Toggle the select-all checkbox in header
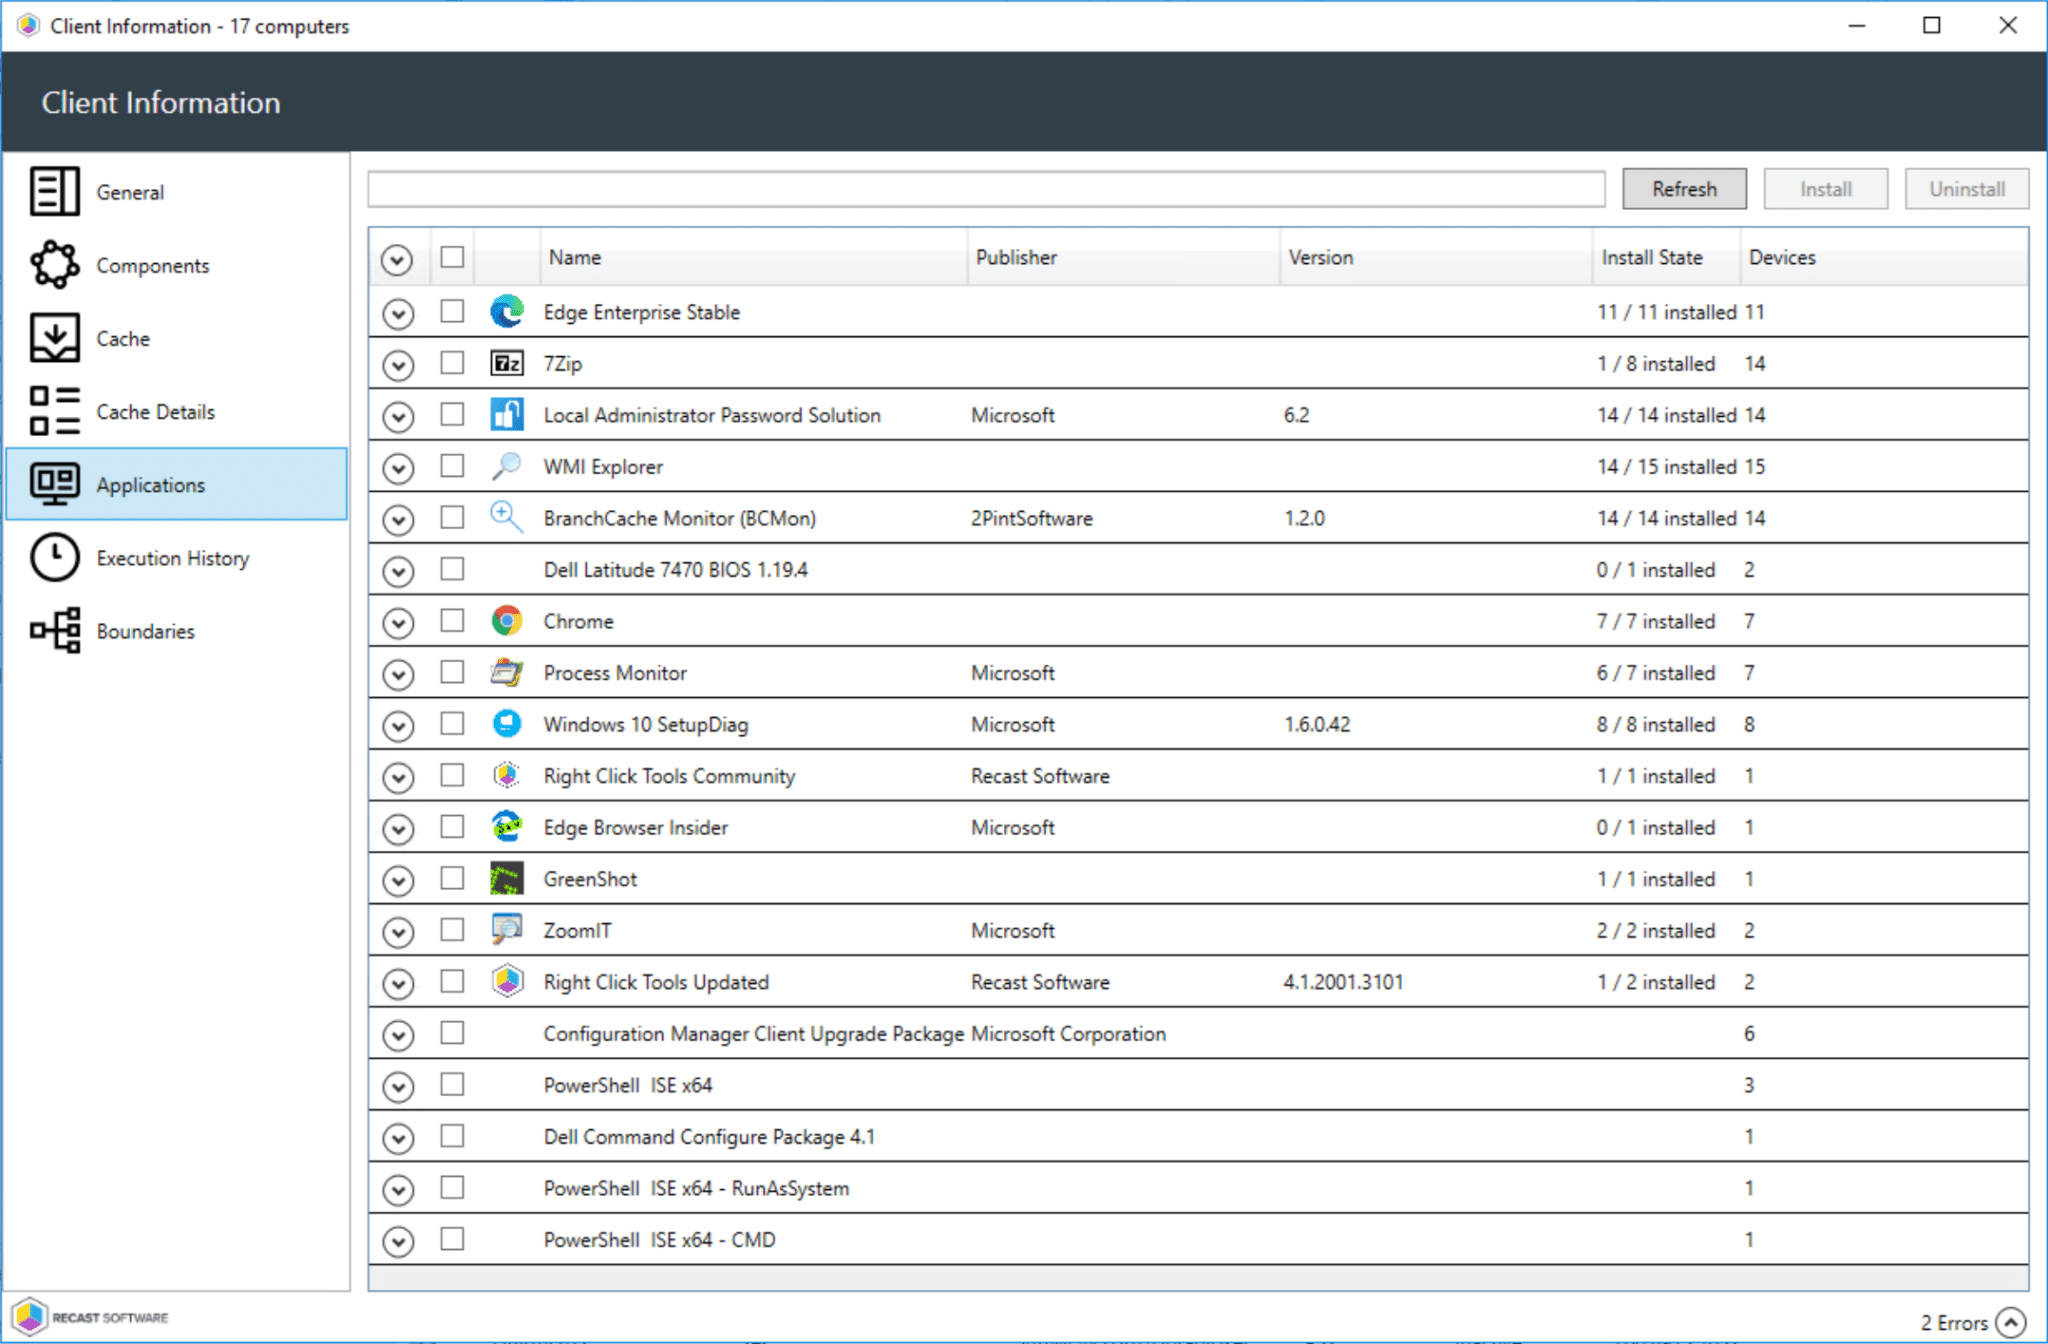The image size is (2048, 1344). [453, 257]
